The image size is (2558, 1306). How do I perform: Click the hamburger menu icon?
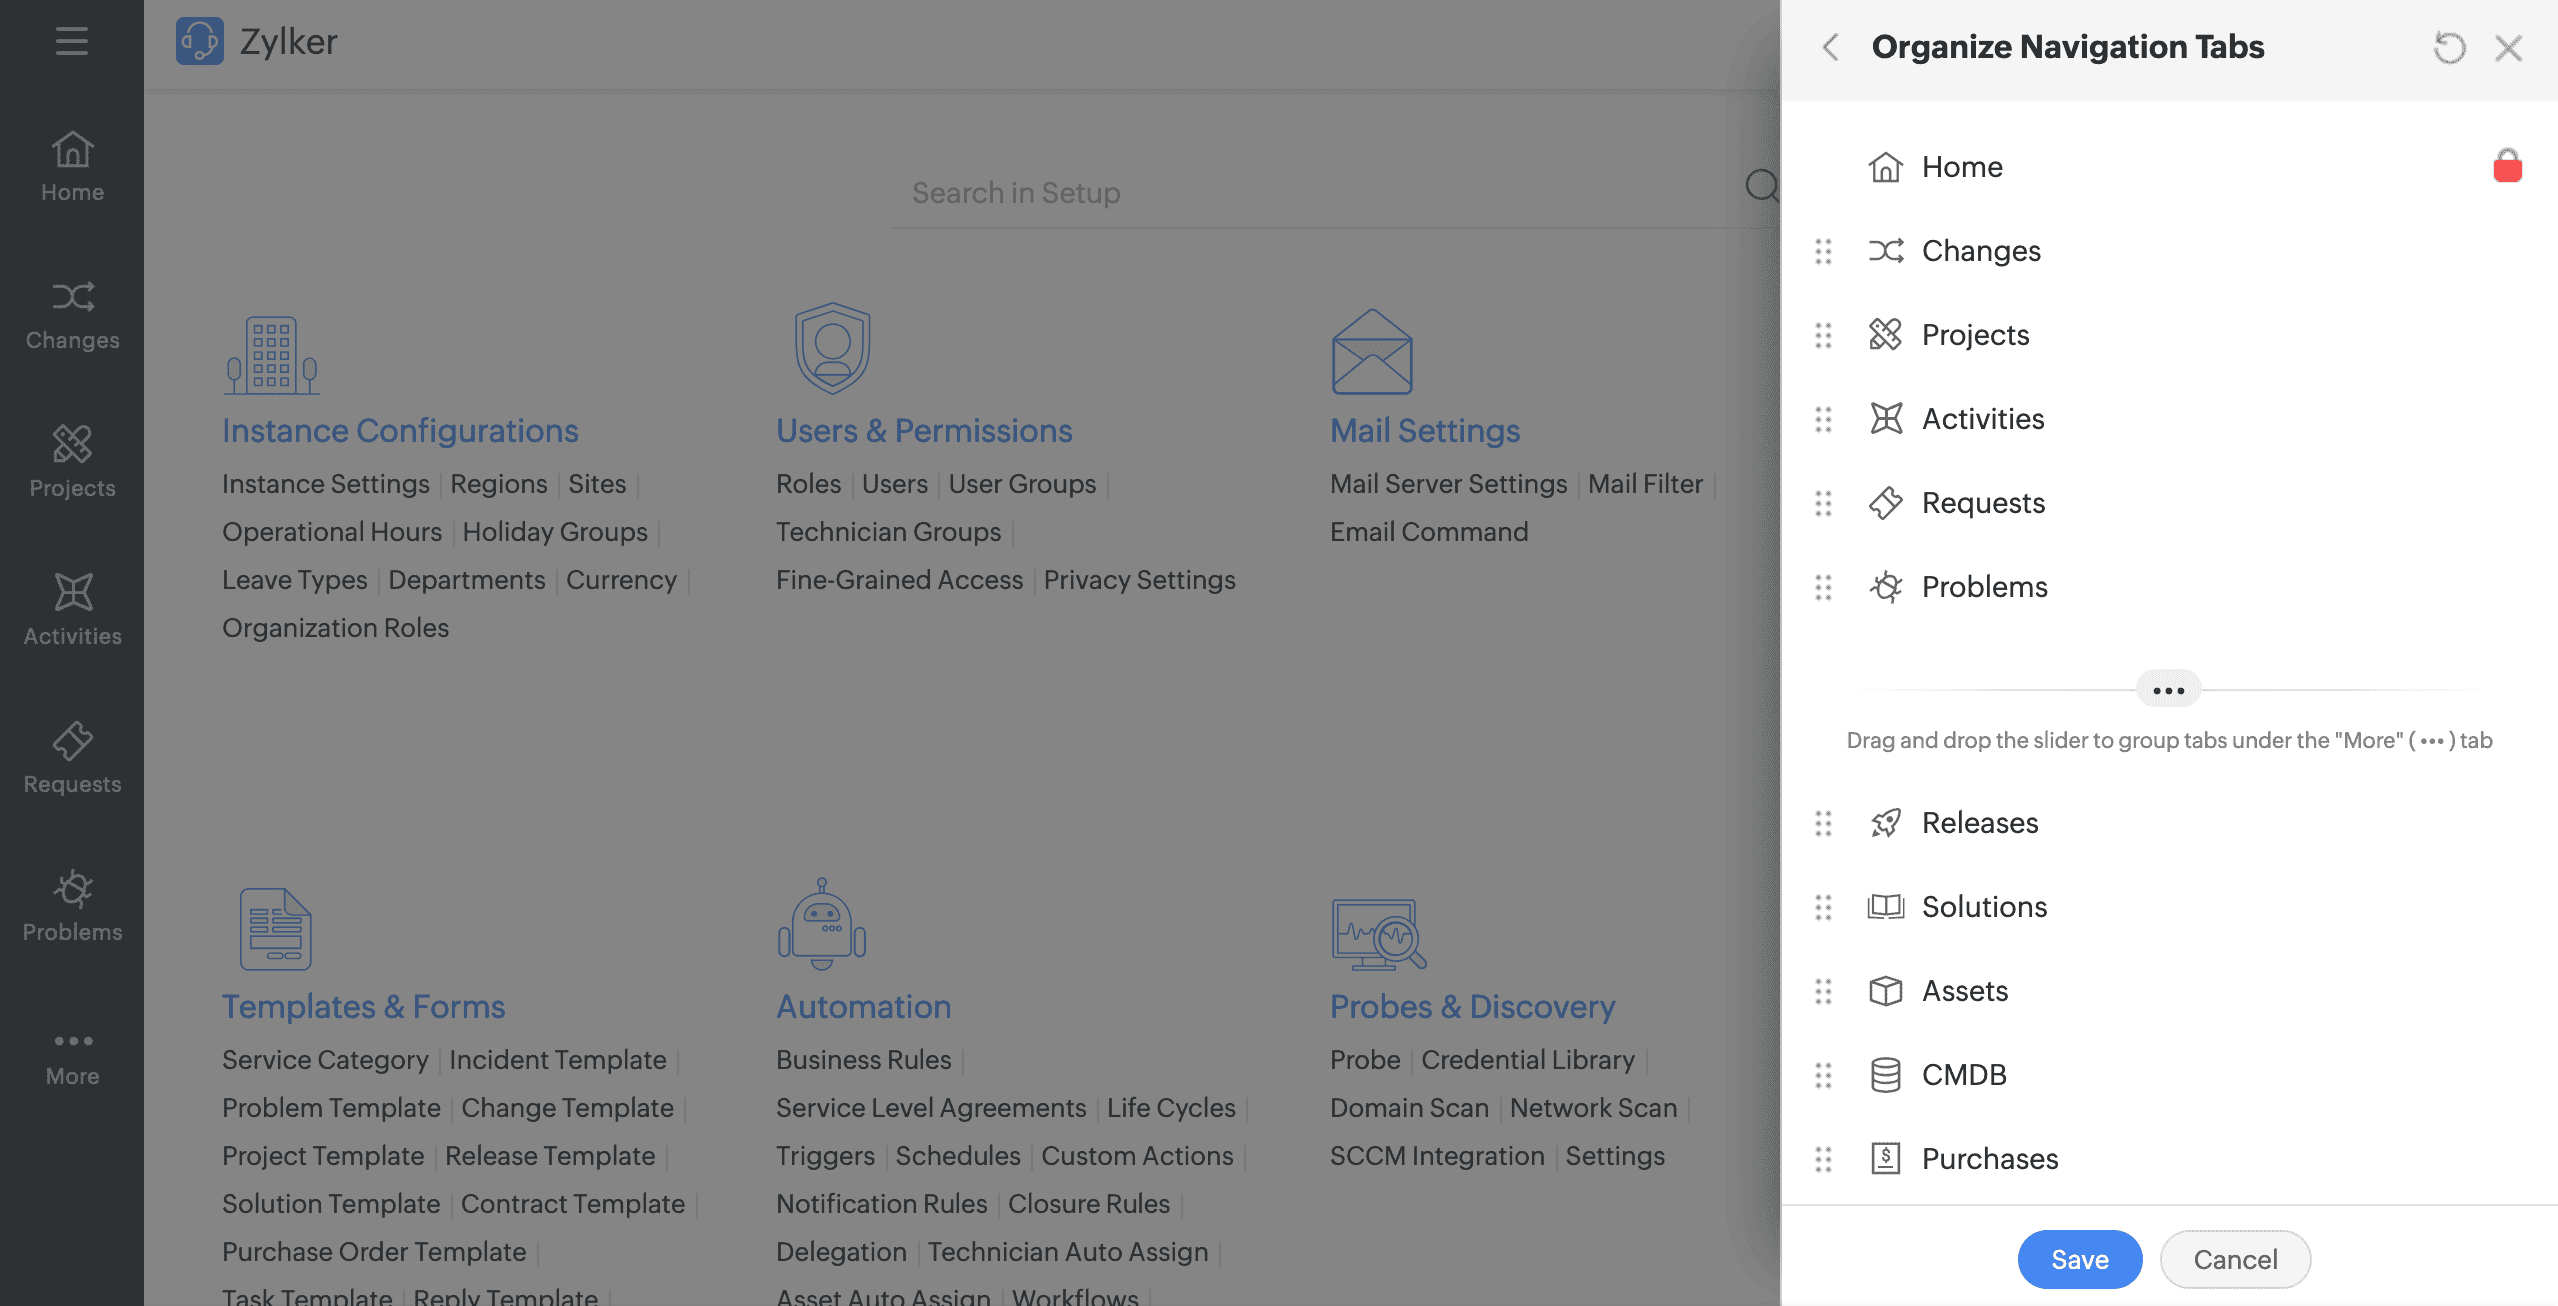71,41
